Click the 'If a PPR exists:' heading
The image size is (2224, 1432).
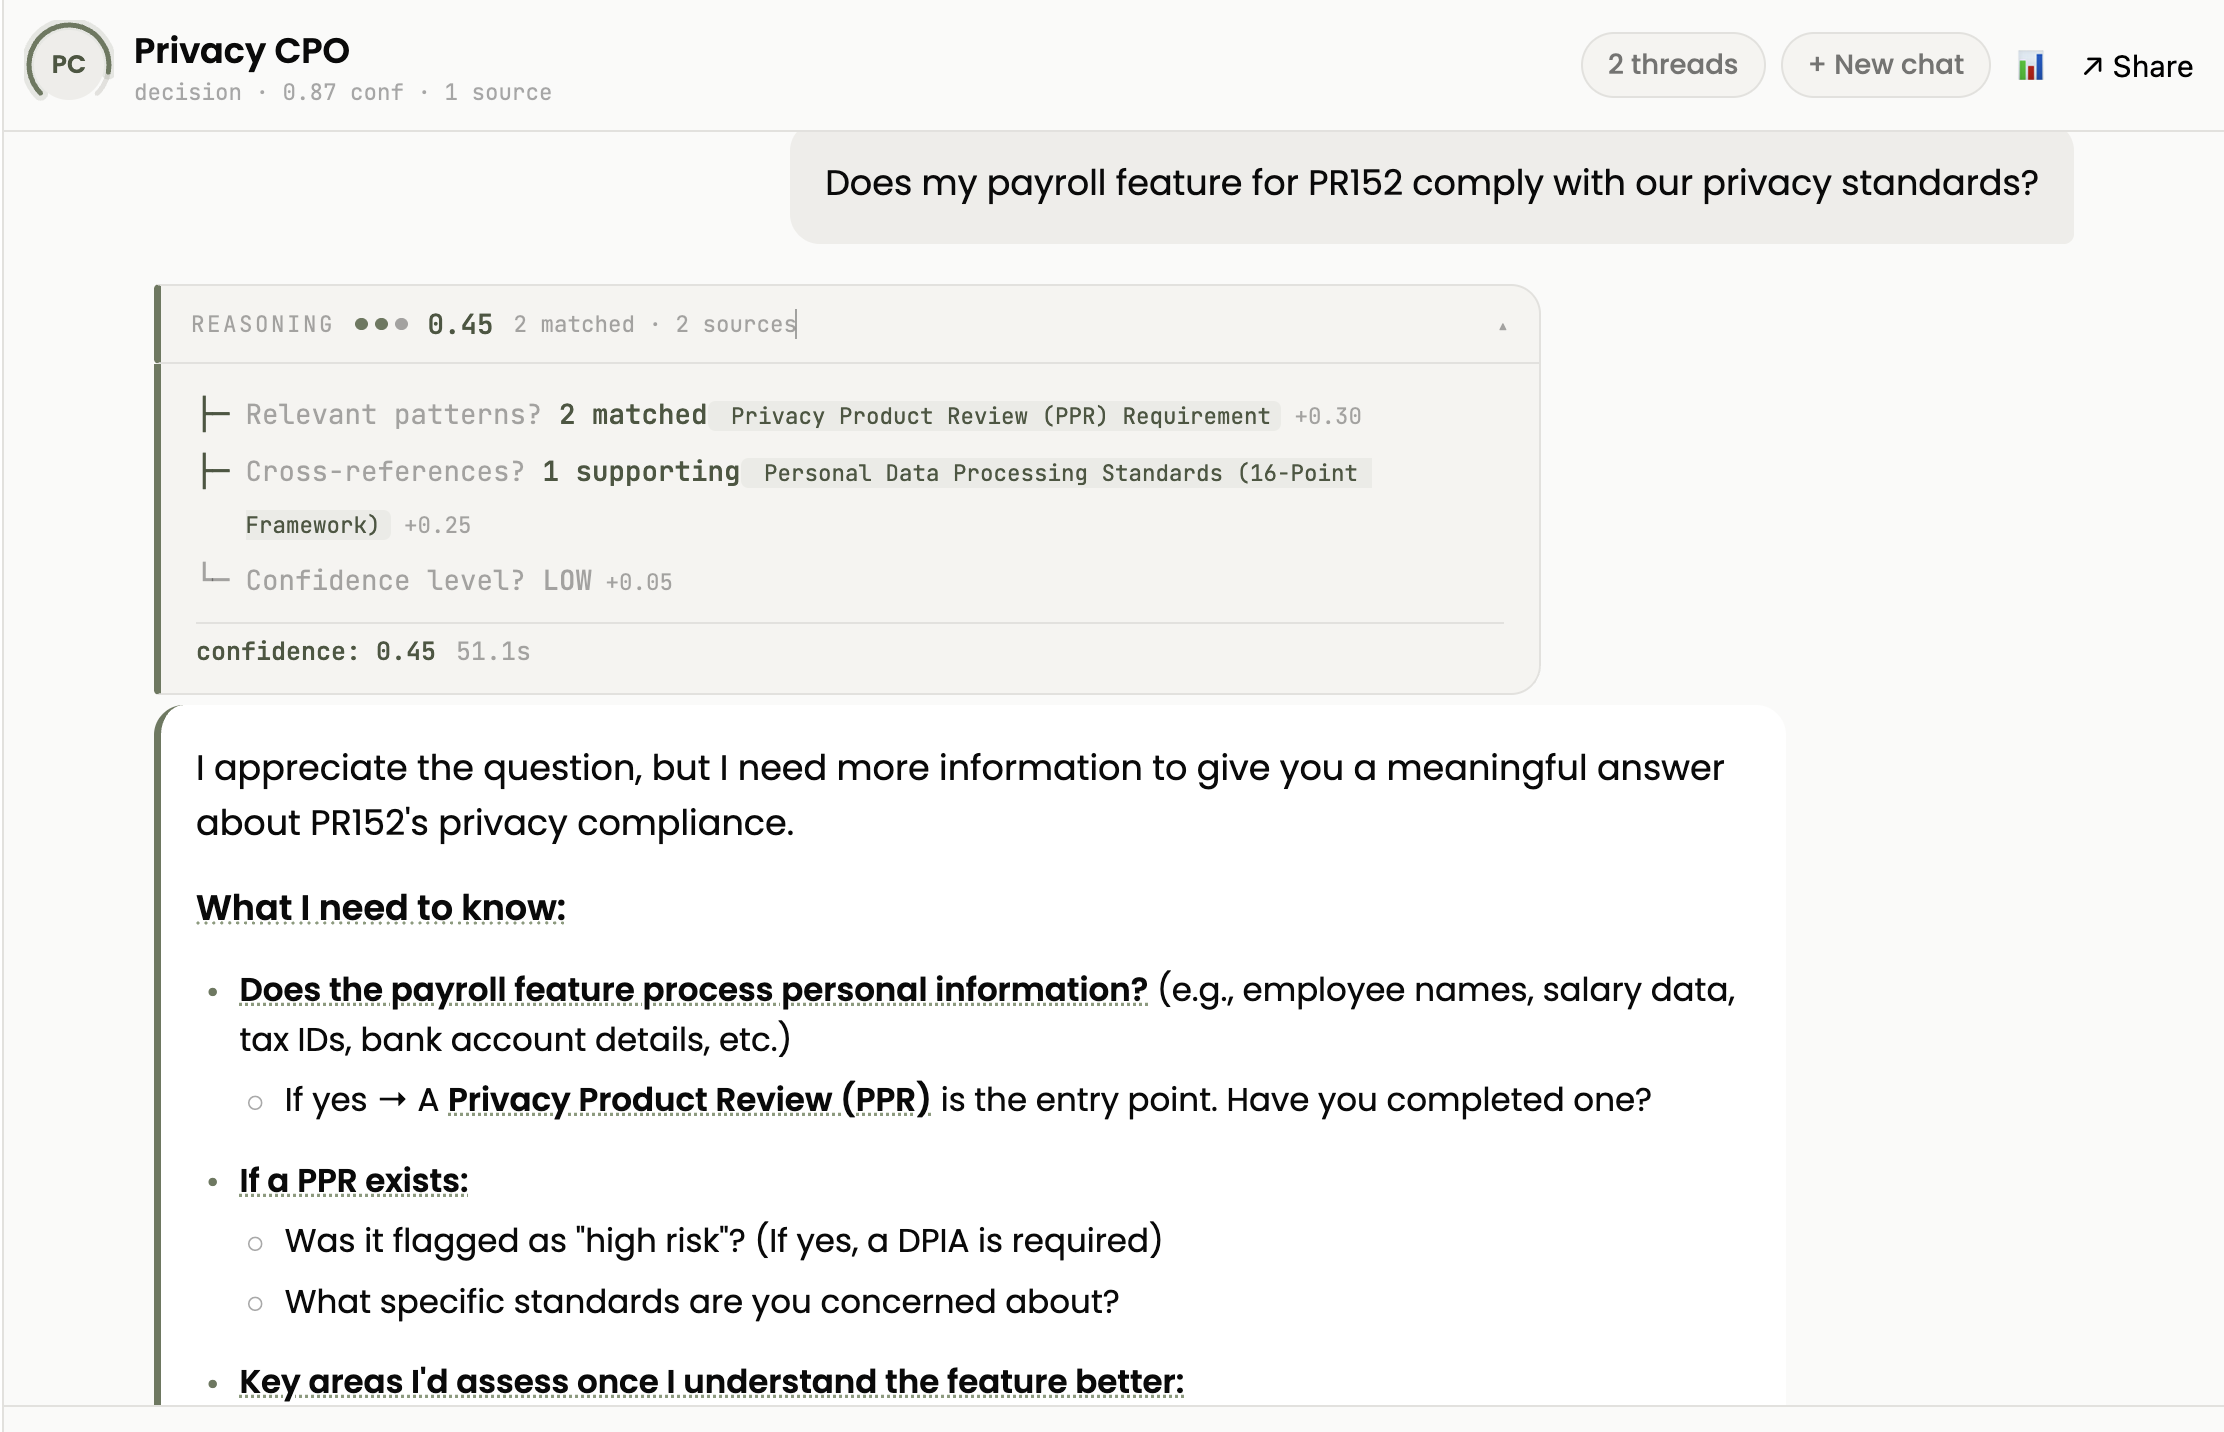[x=354, y=1181]
